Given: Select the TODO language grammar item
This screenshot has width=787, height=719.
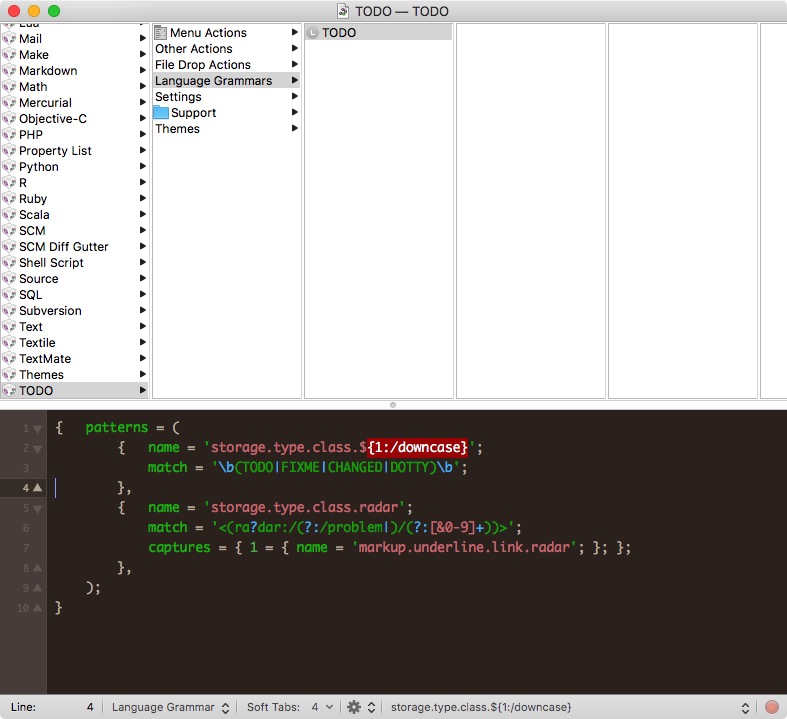Looking at the screenshot, I should 378,33.
